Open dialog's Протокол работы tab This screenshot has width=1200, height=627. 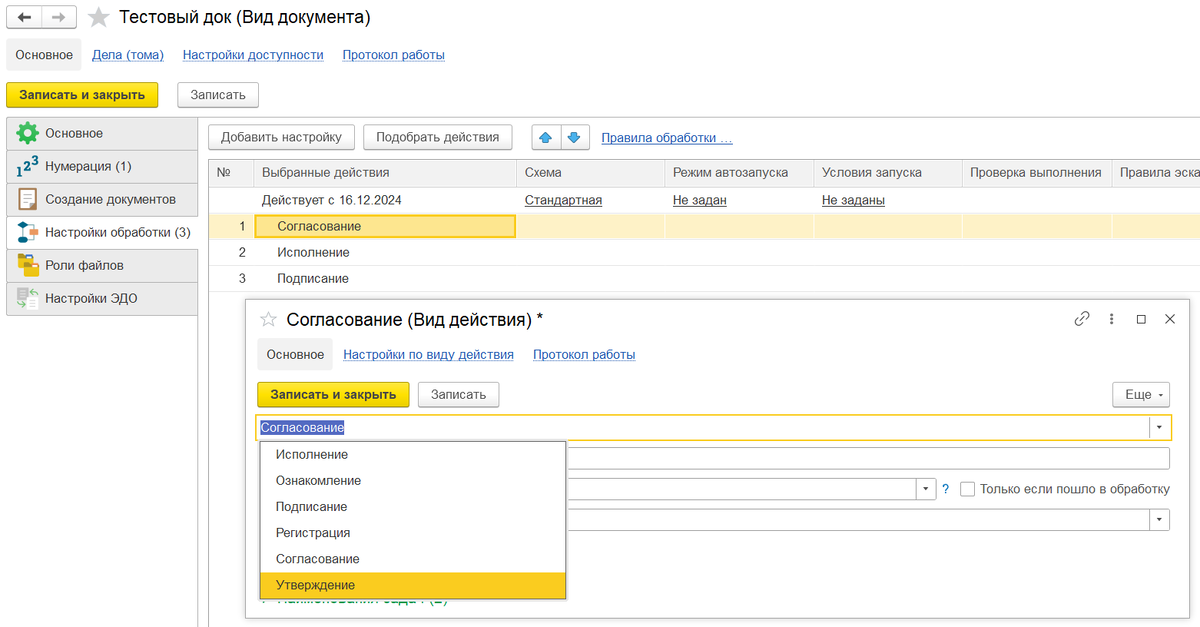(584, 355)
